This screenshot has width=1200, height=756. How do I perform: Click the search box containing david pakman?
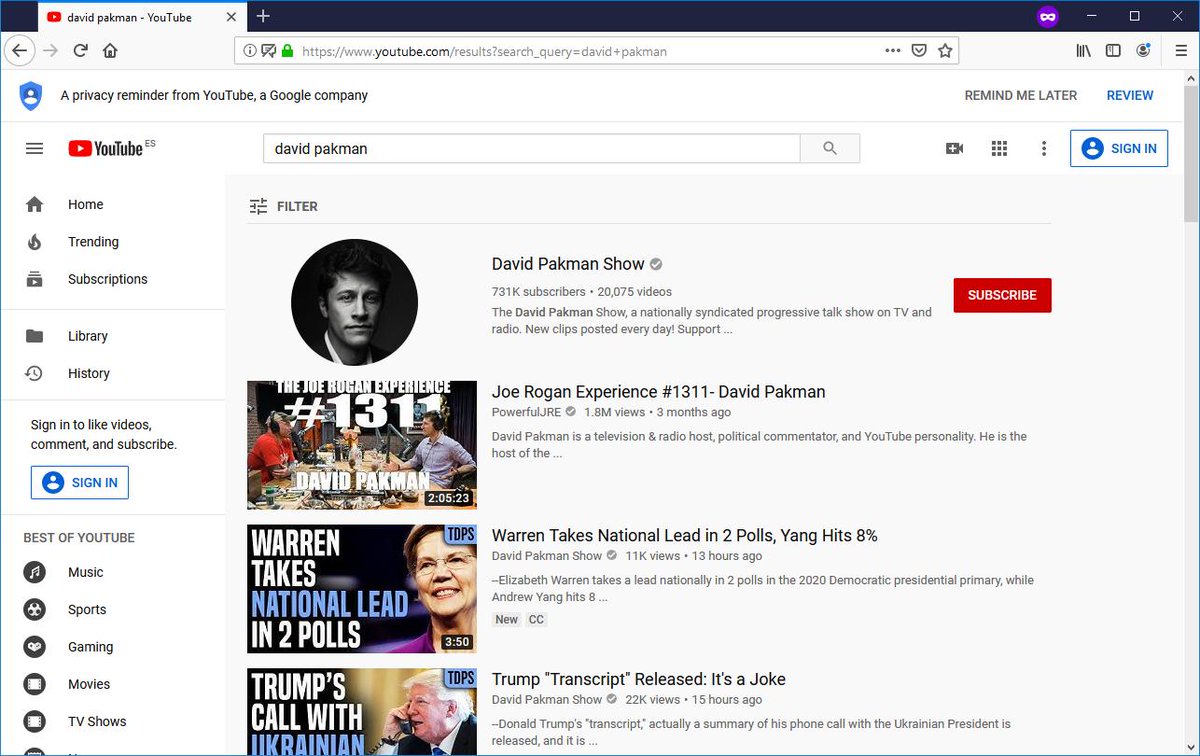[x=532, y=148]
